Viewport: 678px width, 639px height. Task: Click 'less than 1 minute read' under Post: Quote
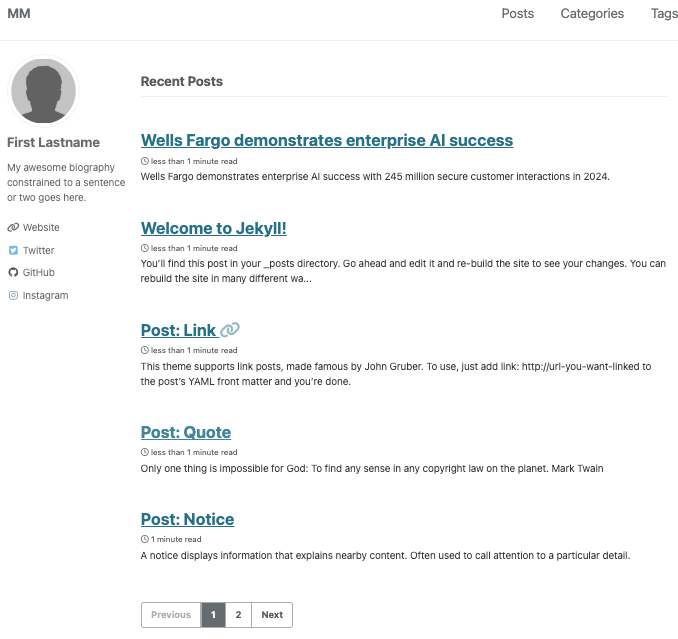(194, 452)
